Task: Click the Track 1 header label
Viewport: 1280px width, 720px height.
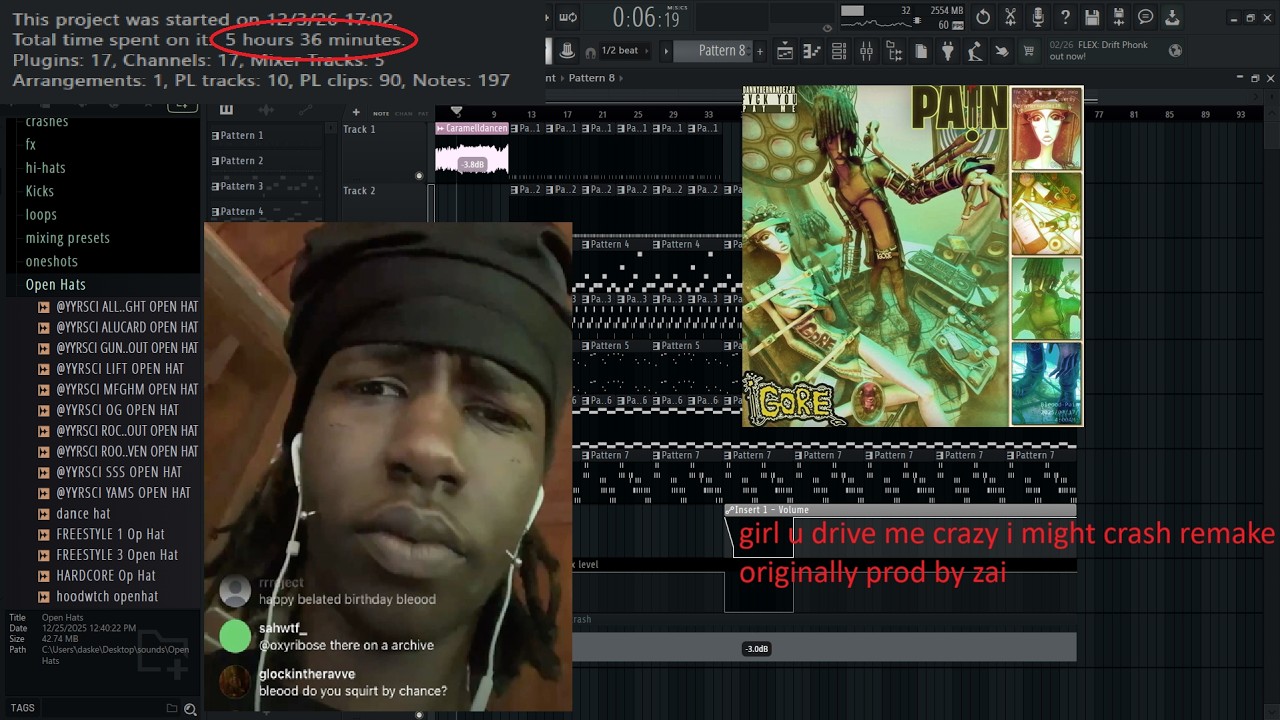Action: (x=359, y=129)
